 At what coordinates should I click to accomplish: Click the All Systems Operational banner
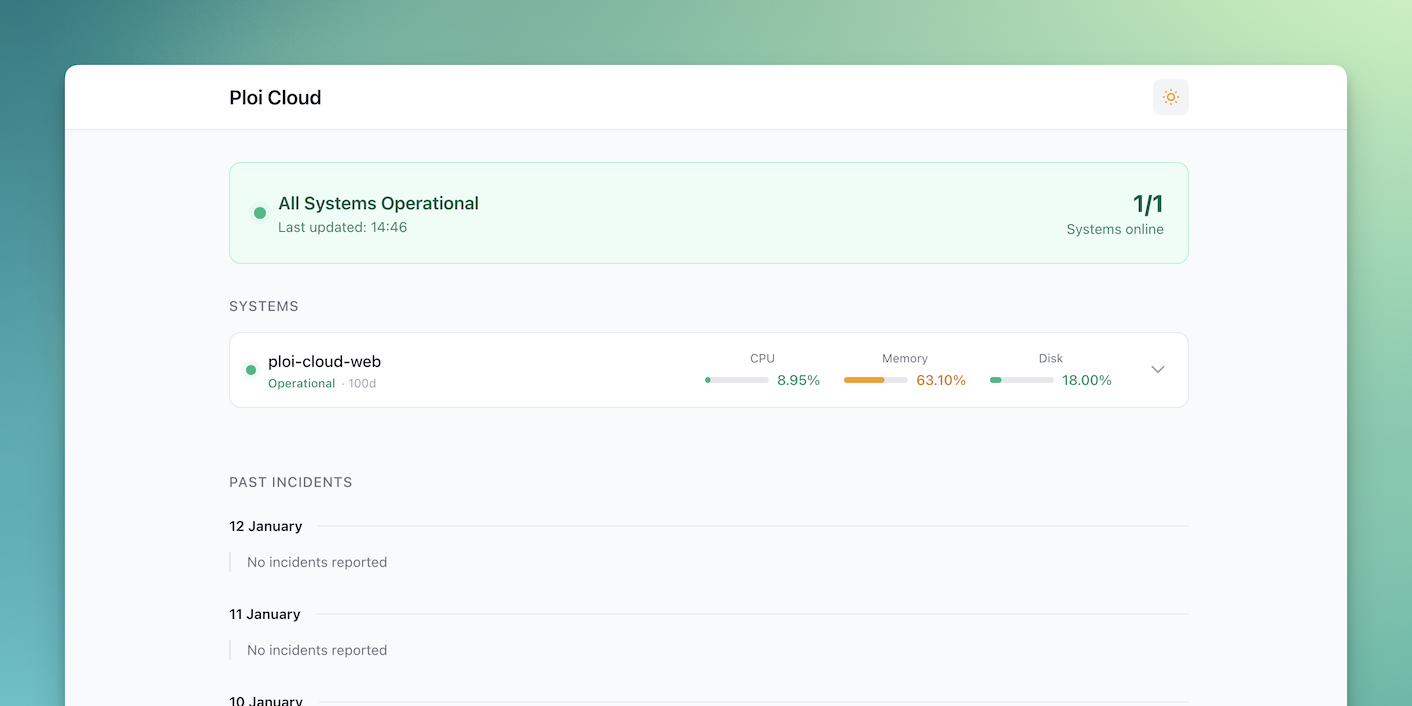pyautogui.click(x=708, y=213)
